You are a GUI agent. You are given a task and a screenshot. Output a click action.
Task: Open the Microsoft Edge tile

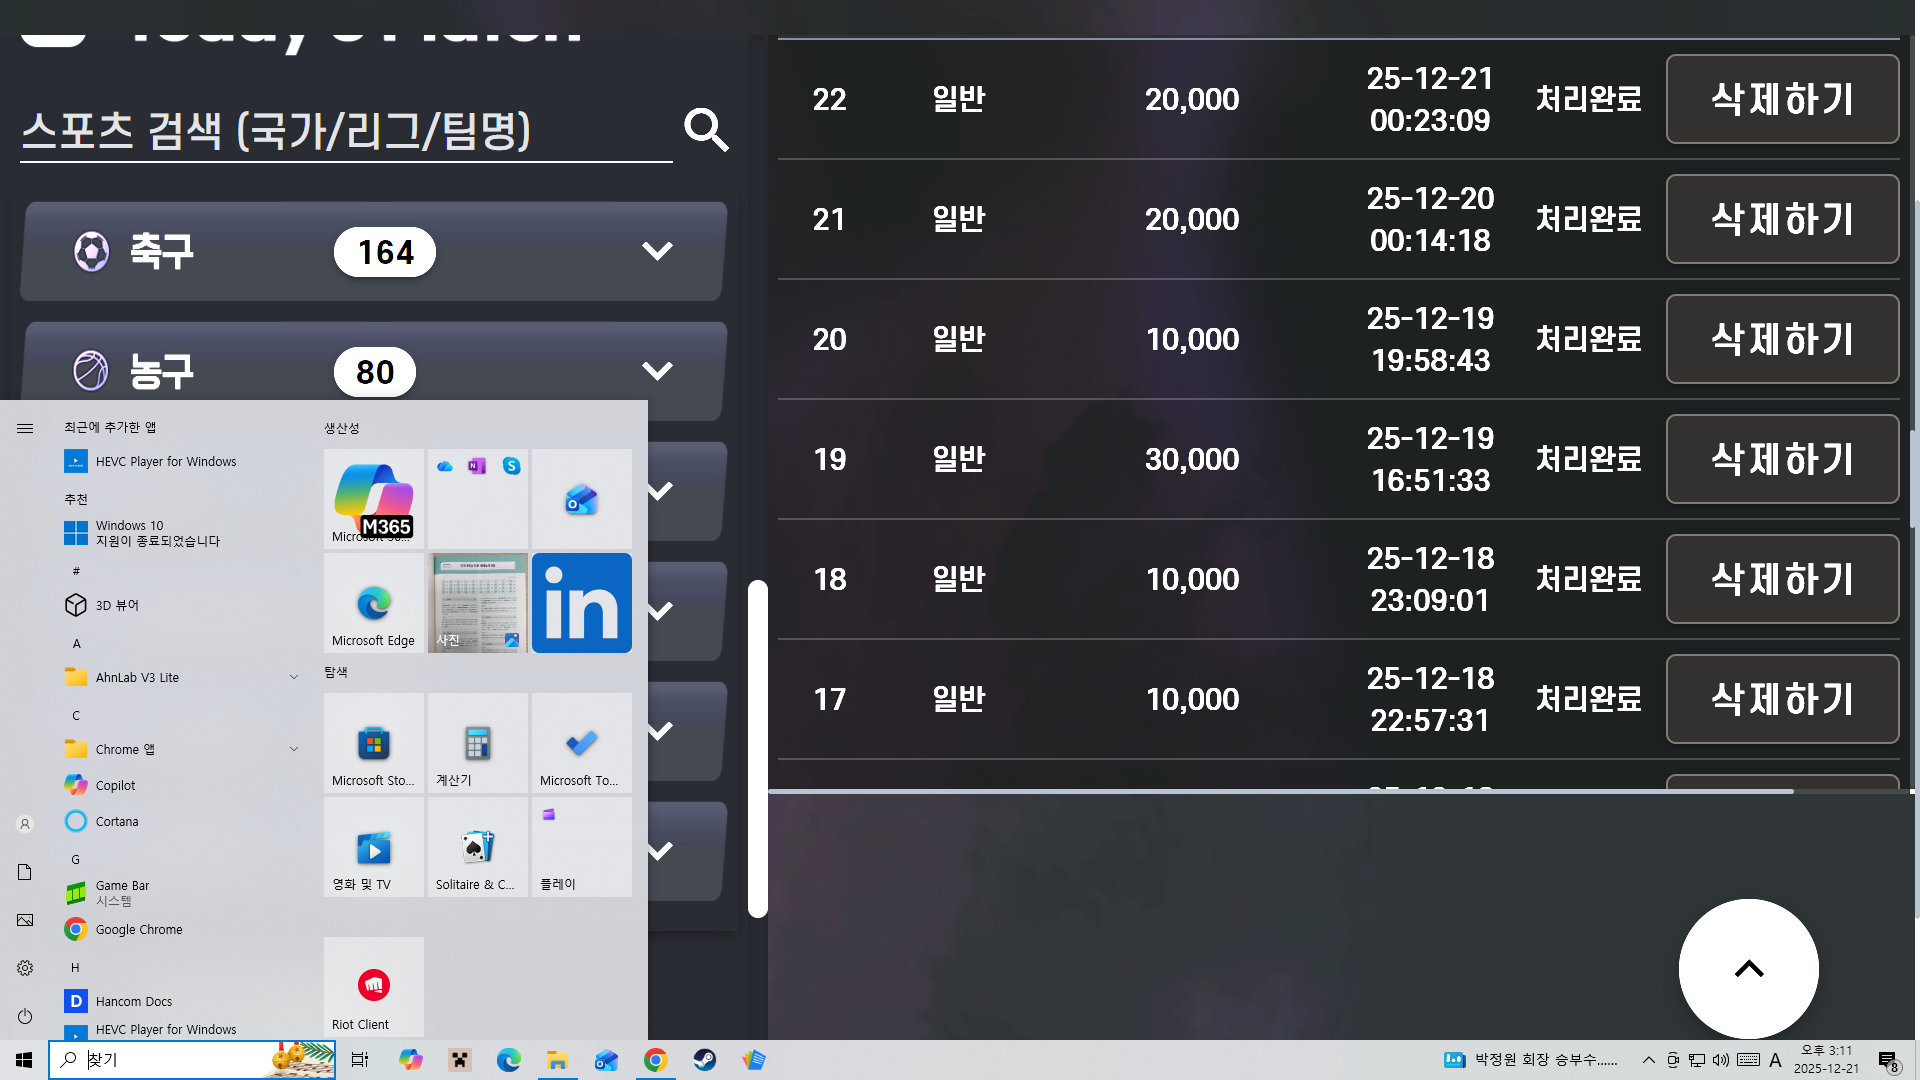374,603
